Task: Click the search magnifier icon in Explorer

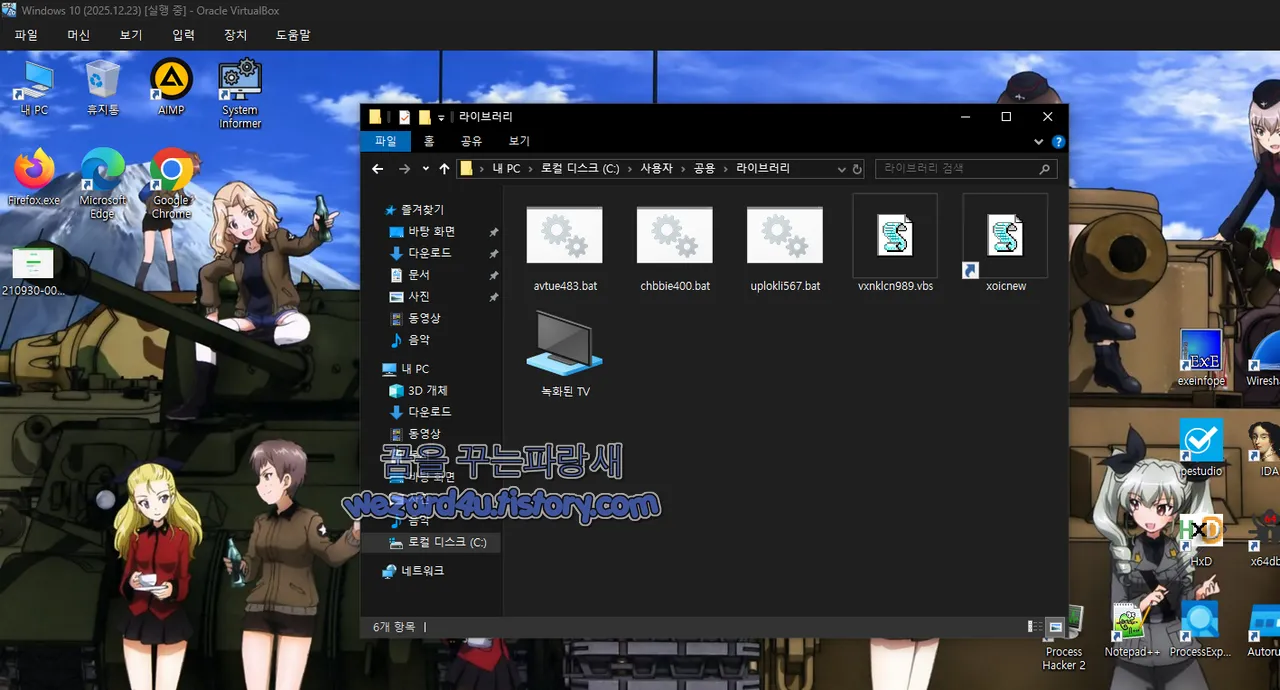Action: click(1045, 169)
